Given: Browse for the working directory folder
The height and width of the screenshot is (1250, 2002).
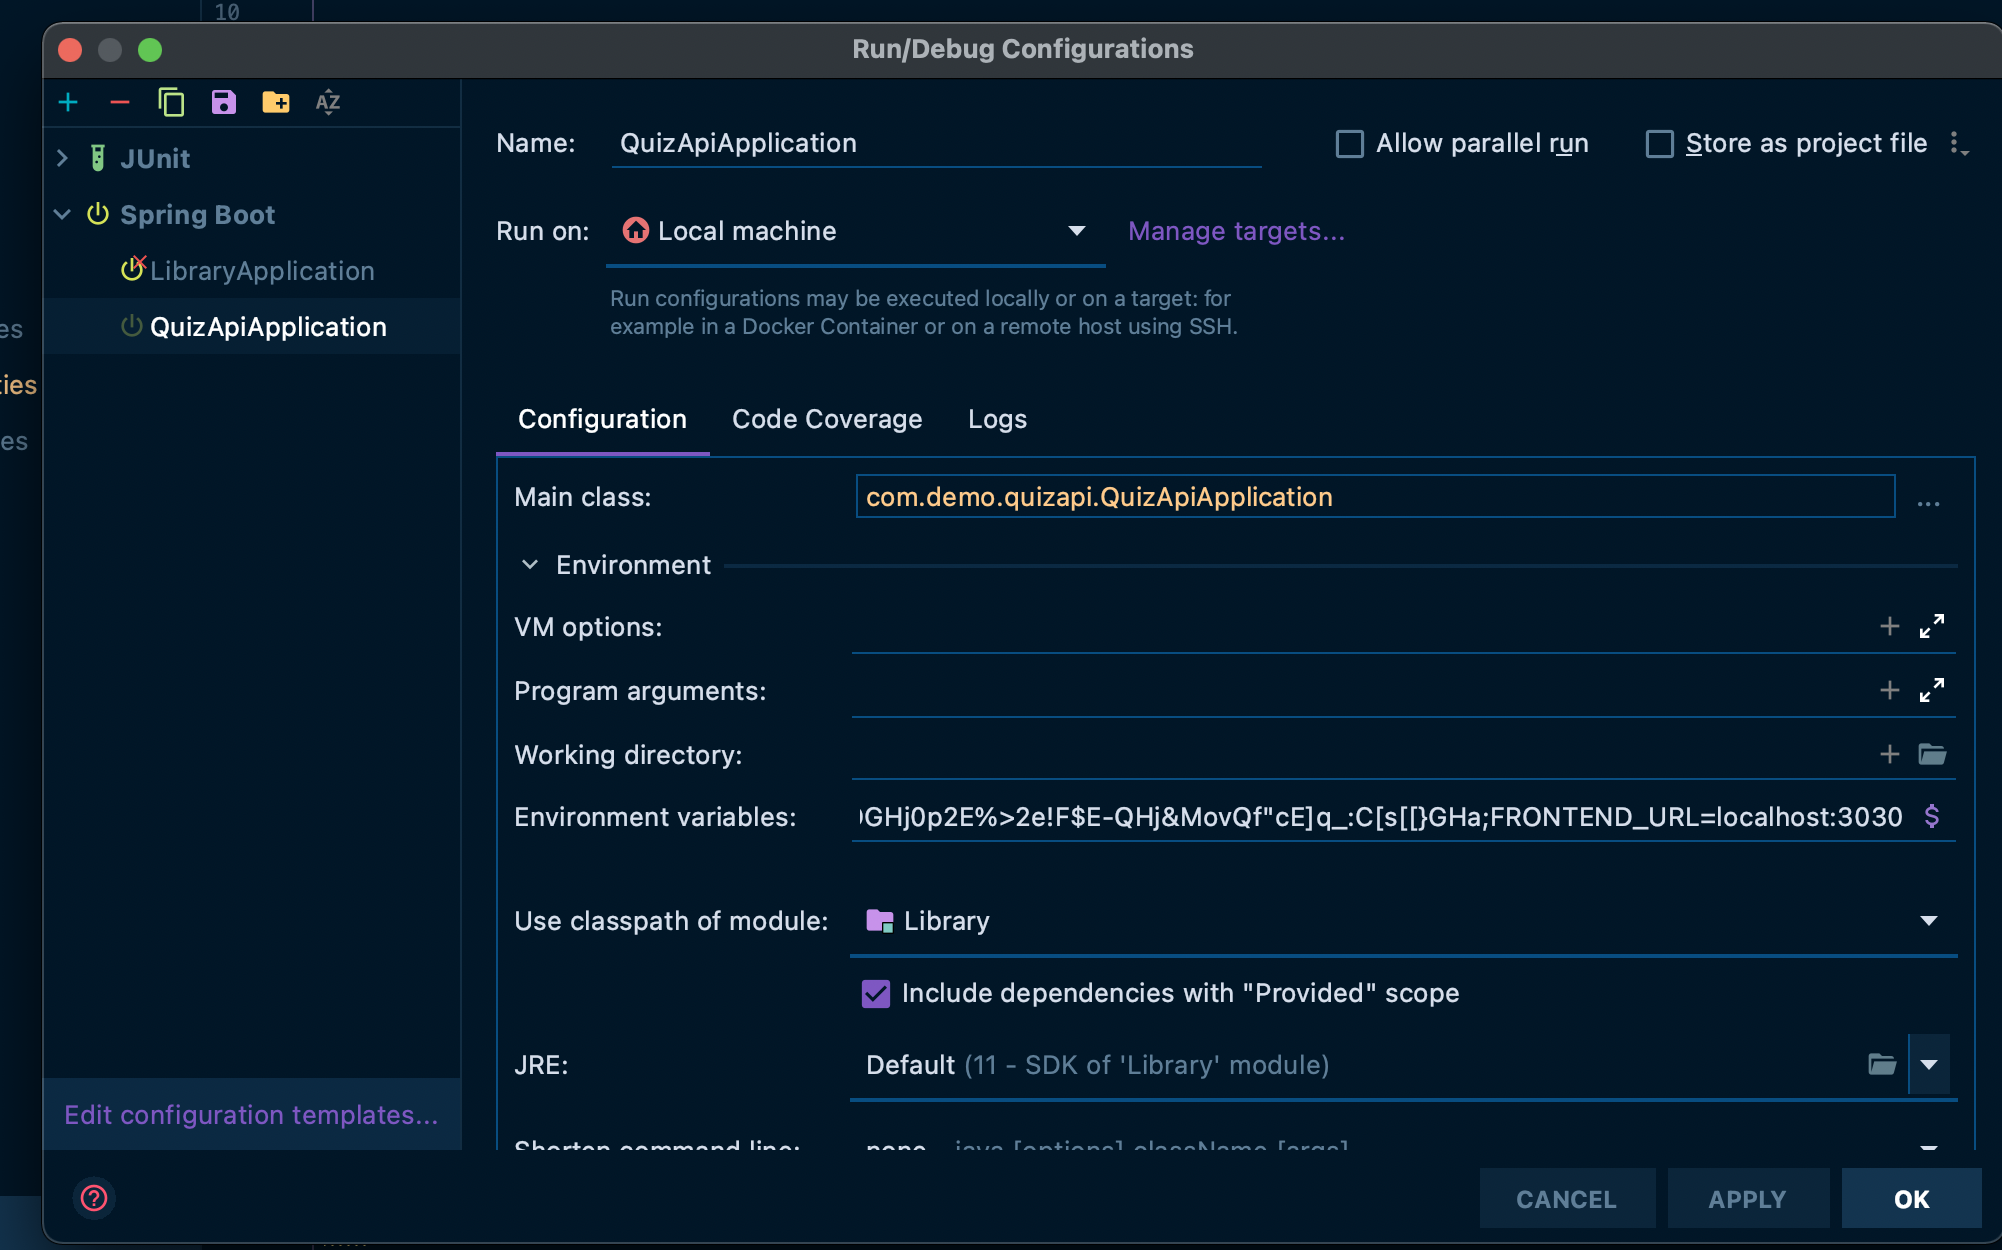Looking at the screenshot, I should click(x=1931, y=755).
